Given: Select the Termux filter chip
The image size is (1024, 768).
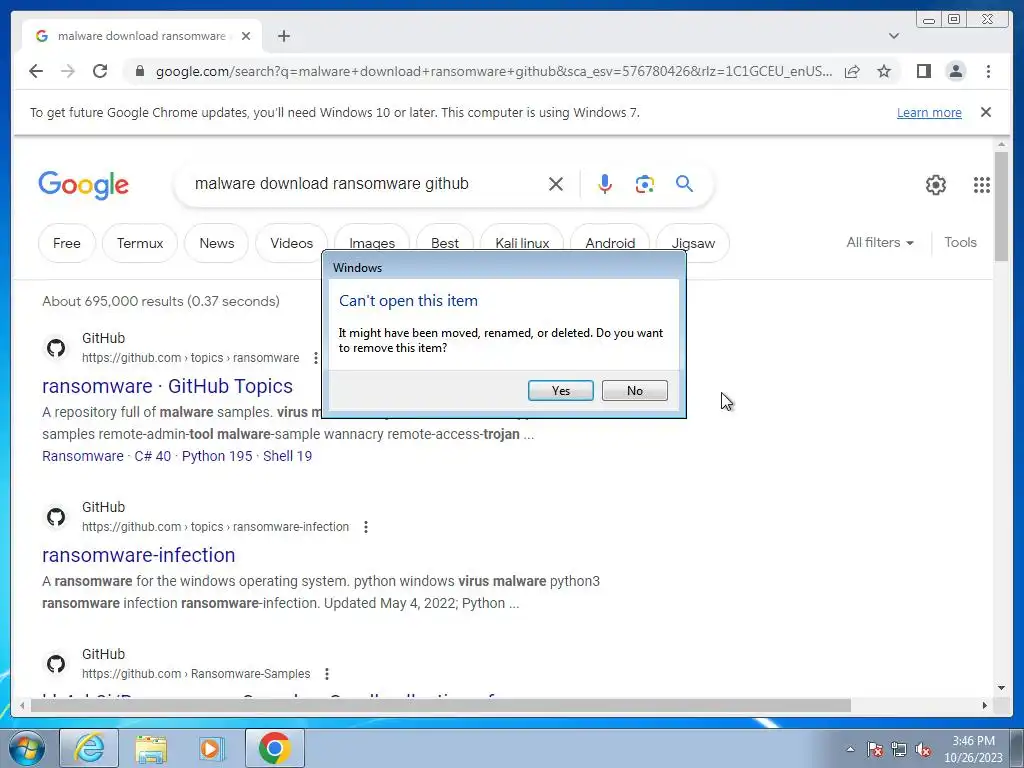Looking at the screenshot, I should (140, 243).
